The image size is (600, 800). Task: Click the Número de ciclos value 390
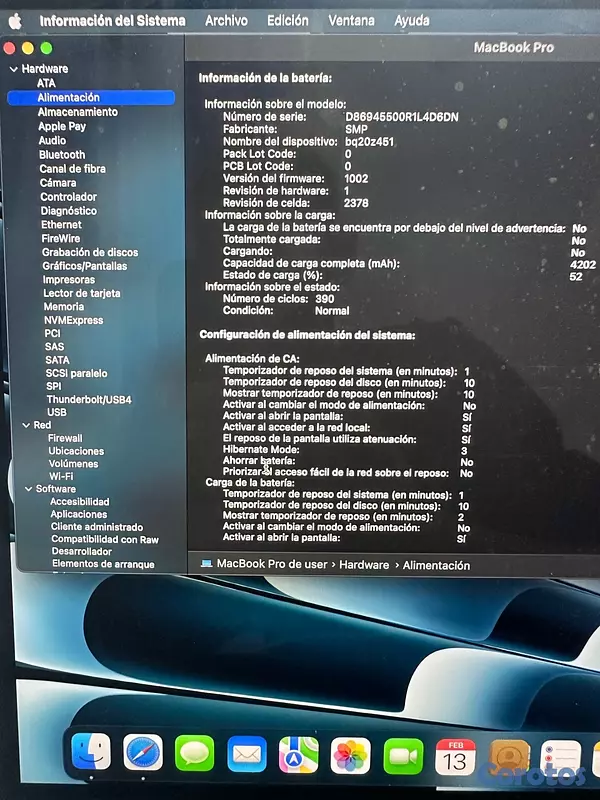(324, 299)
